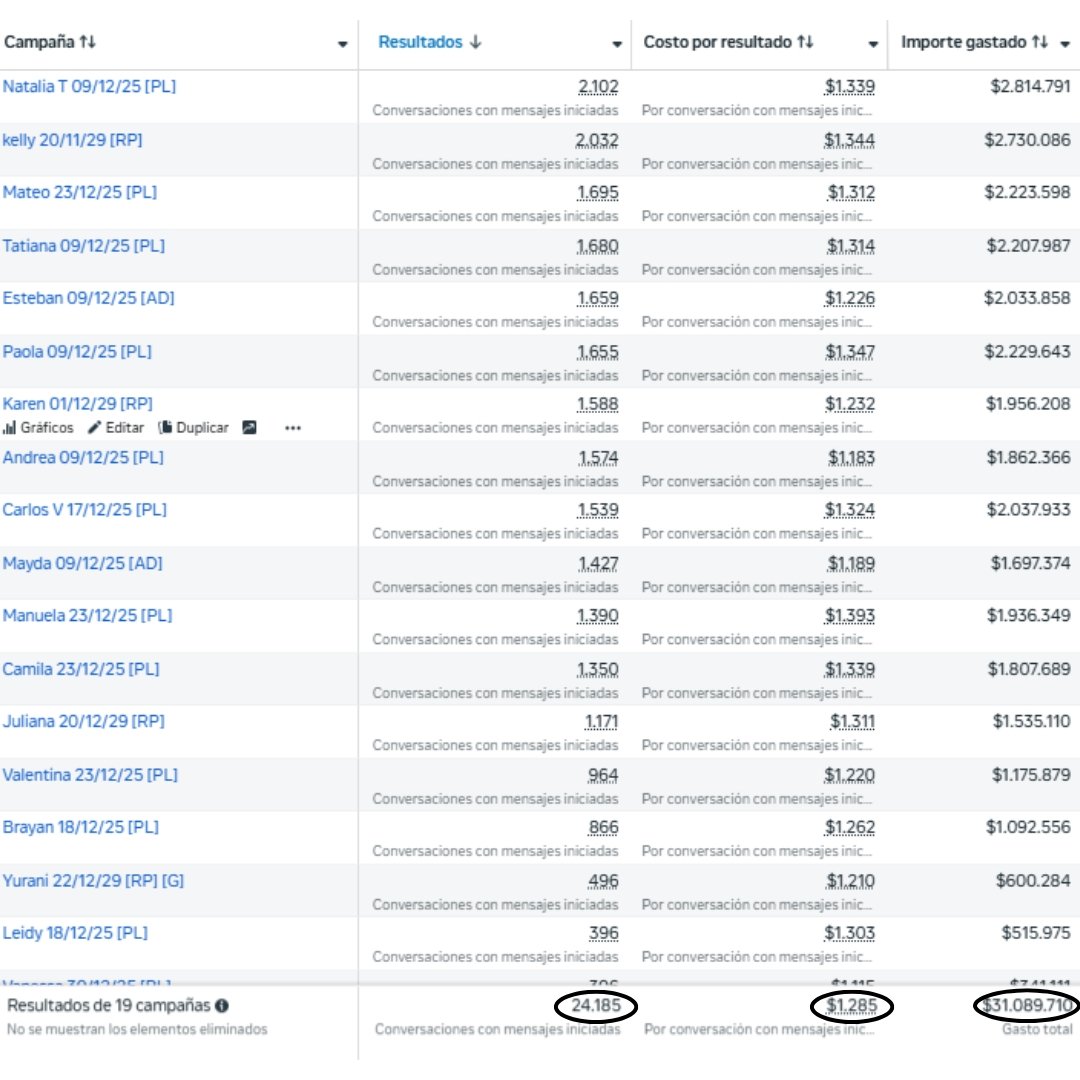Click sort arrows next to Campaña header
The image size is (1080, 1080).
click(88, 42)
